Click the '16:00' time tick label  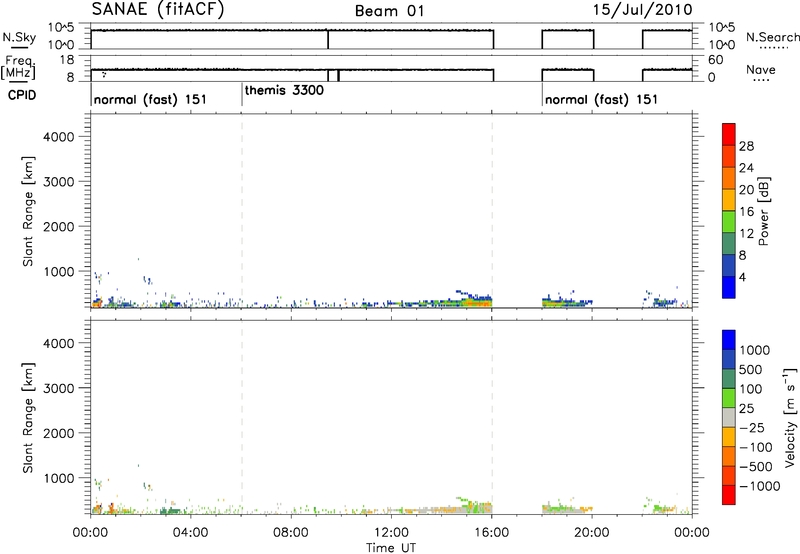pyautogui.click(x=491, y=533)
